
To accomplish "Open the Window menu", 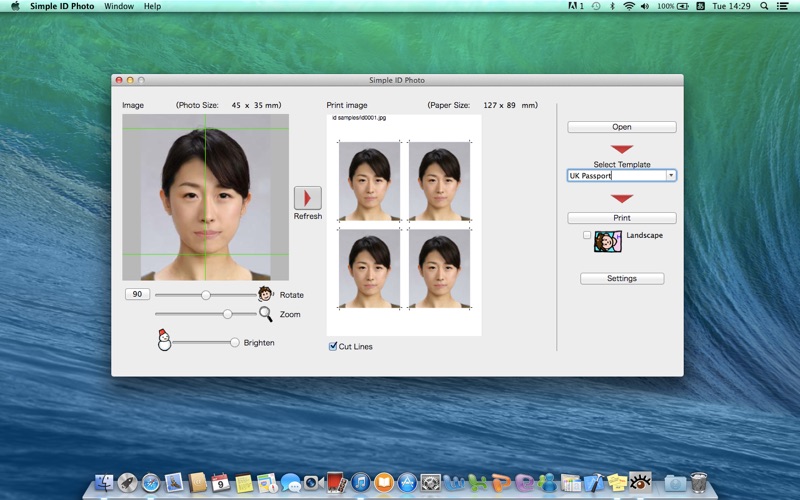I will [x=119, y=6].
